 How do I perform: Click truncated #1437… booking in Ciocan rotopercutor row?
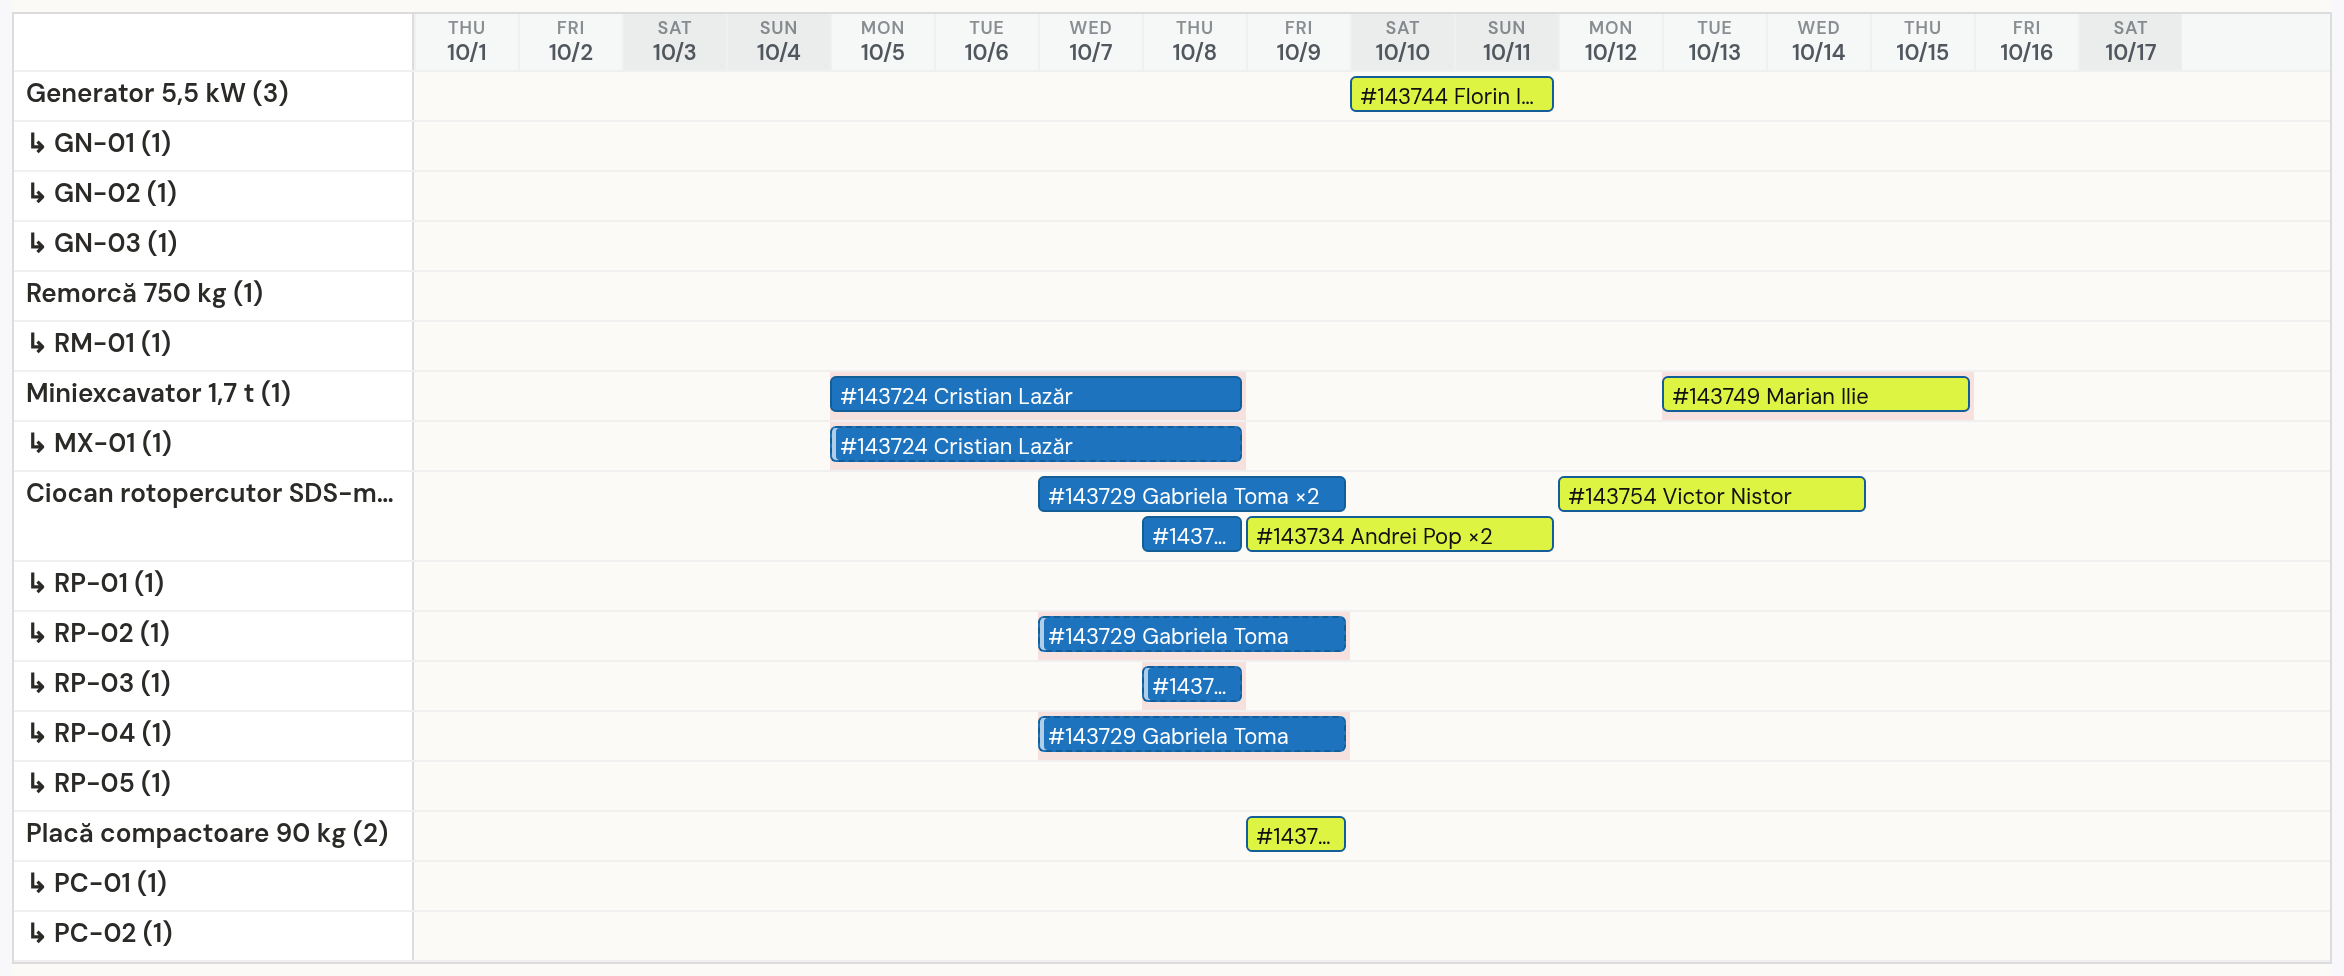click(x=1192, y=535)
